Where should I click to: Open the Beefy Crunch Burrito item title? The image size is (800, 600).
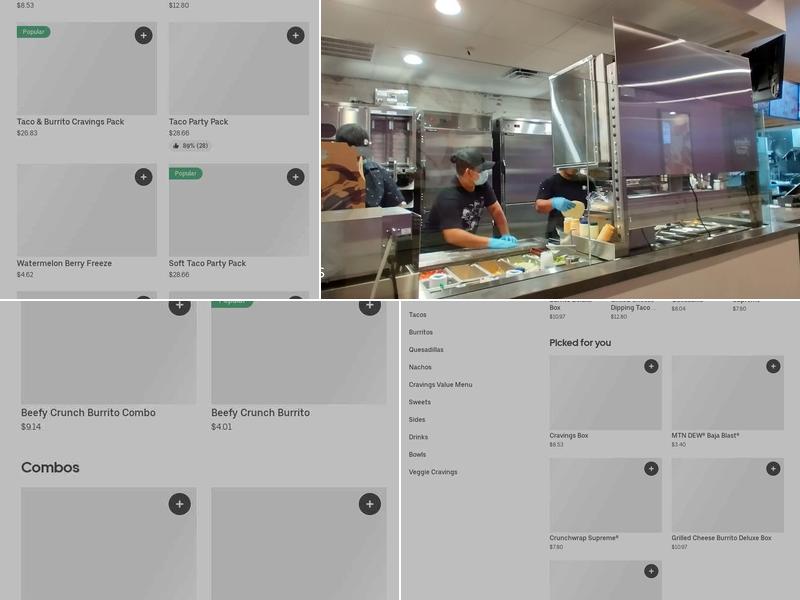260,412
